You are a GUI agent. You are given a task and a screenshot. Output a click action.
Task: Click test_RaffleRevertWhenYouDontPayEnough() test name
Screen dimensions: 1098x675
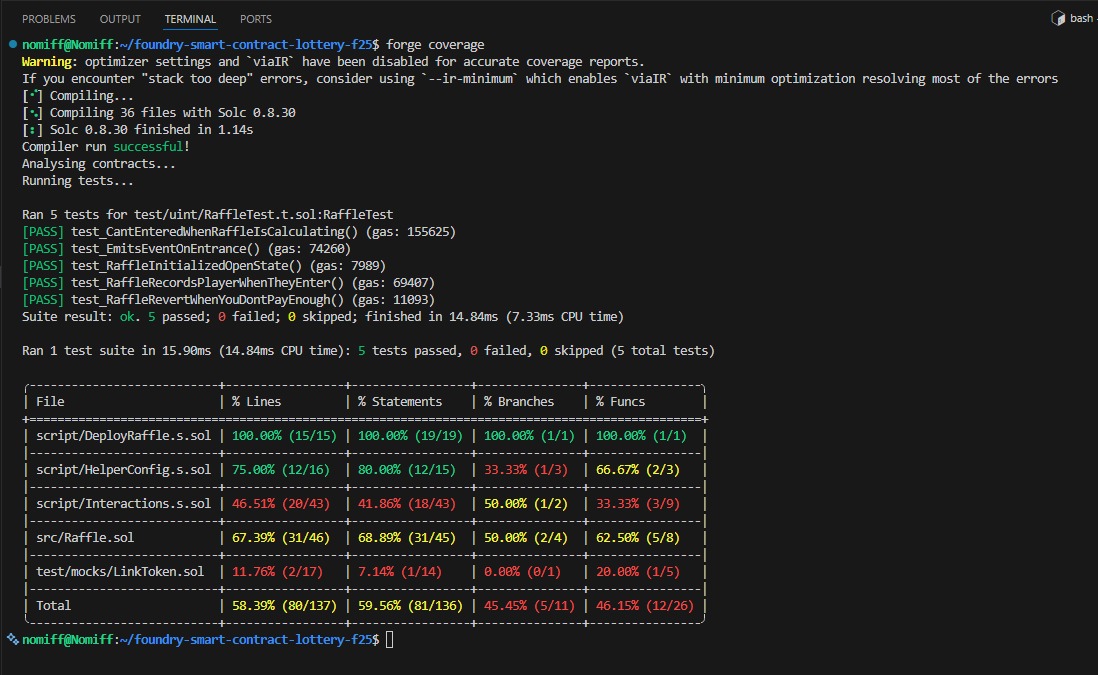coord(207,300)
